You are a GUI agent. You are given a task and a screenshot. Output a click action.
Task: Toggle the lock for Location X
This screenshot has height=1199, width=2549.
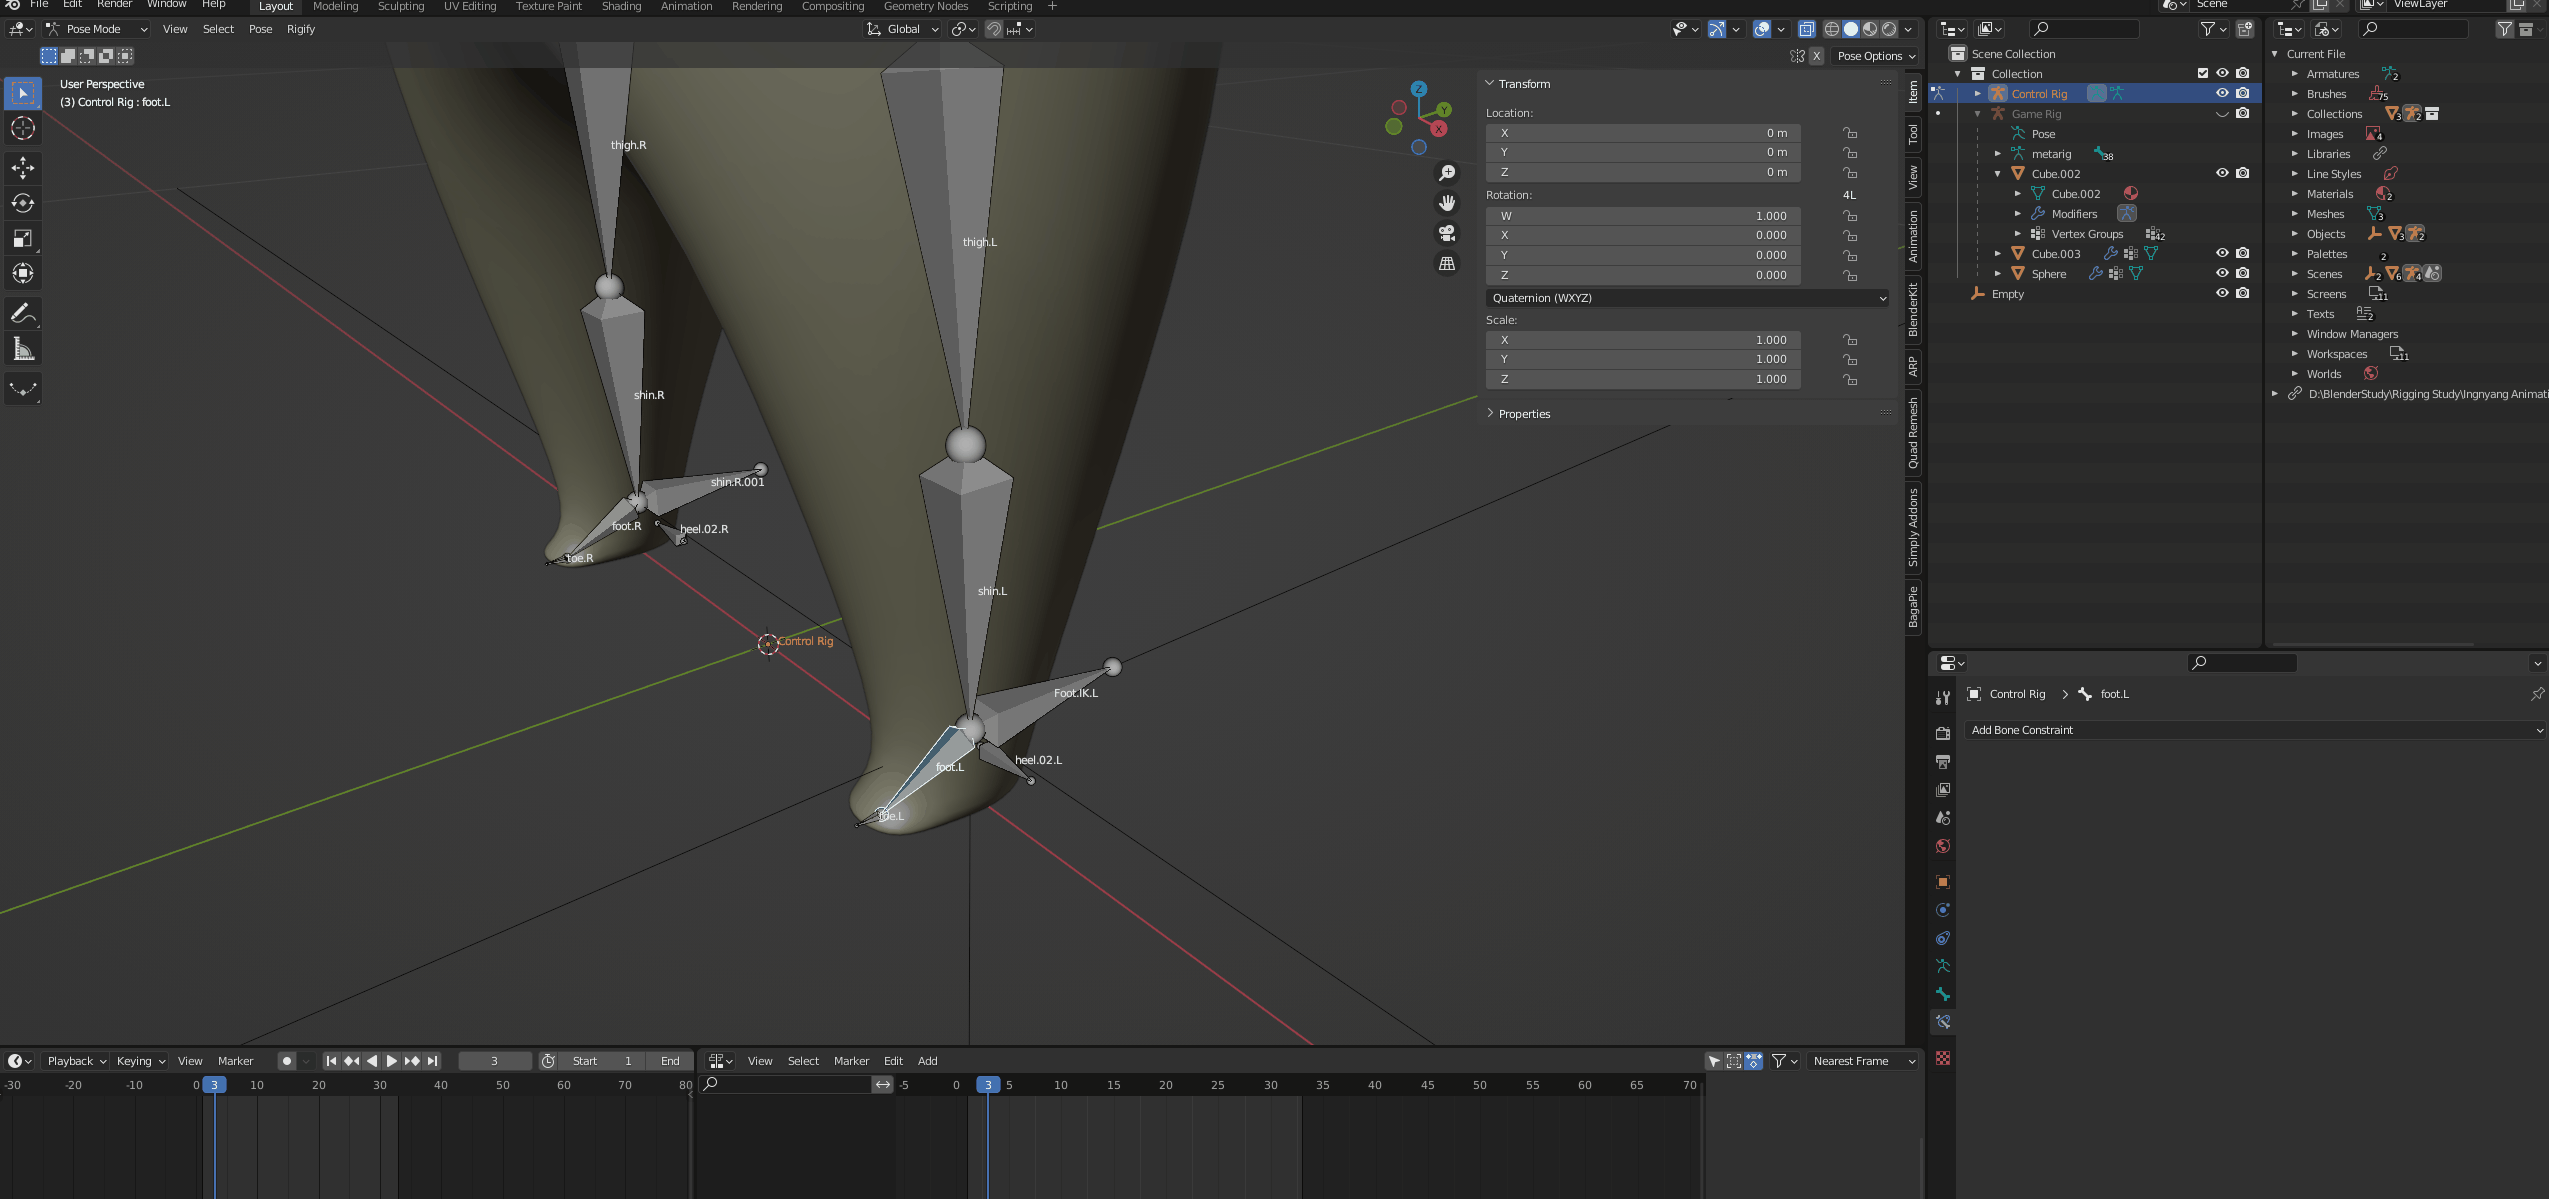[1850, 133]
